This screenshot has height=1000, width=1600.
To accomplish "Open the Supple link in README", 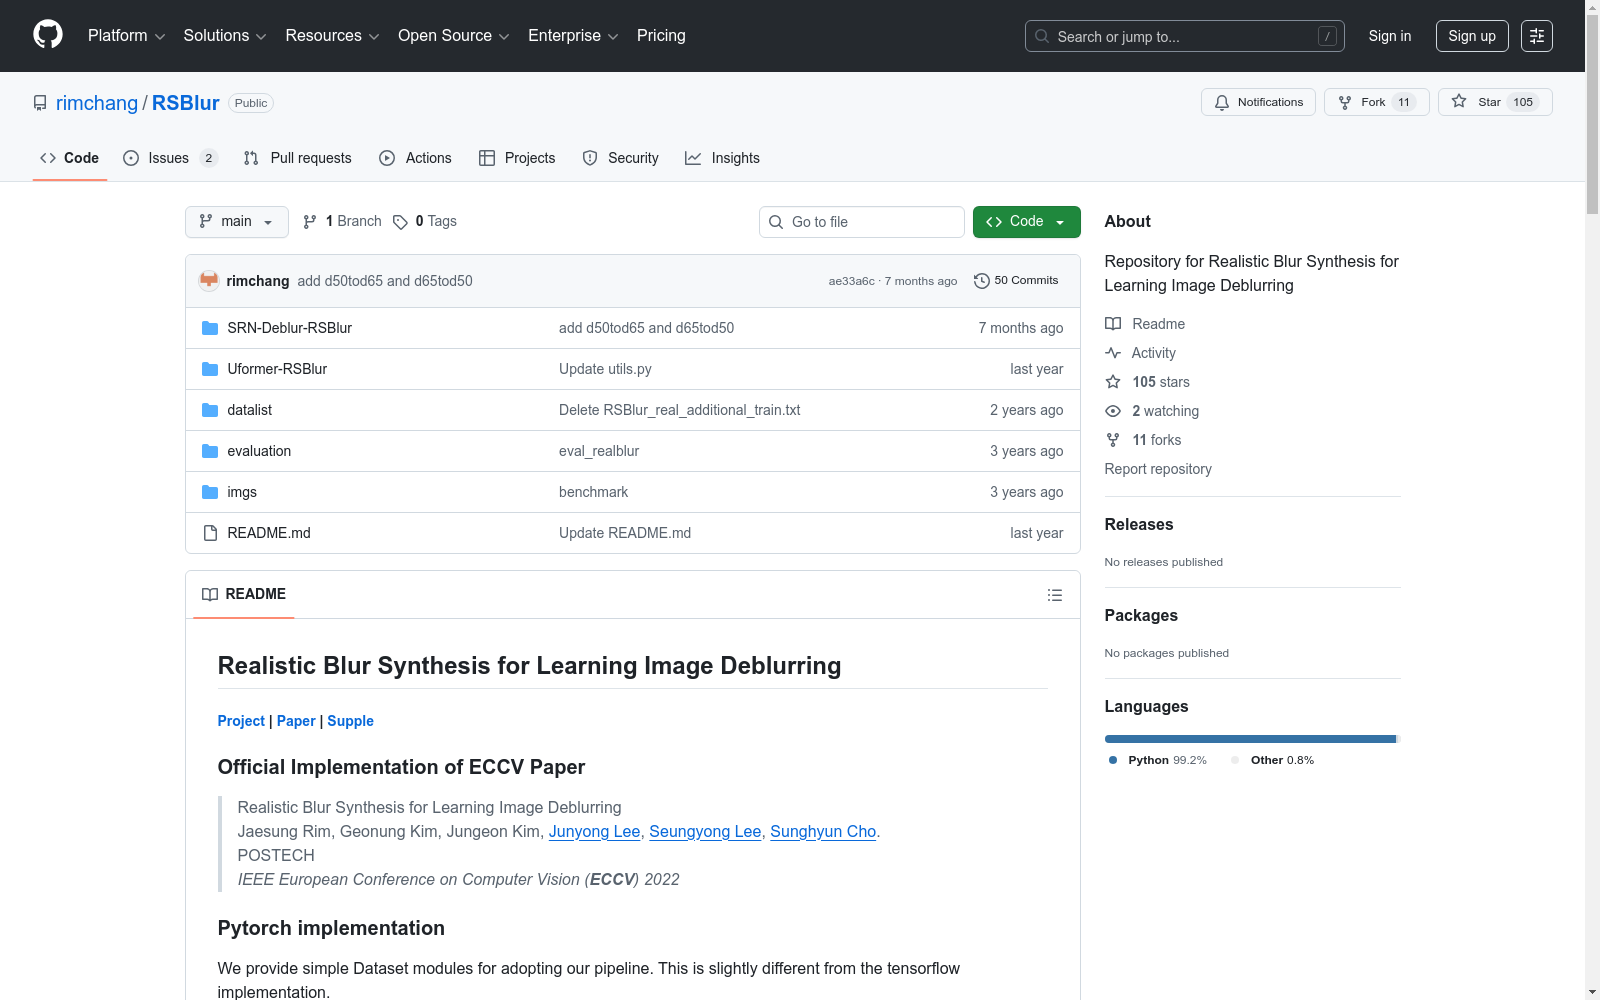I will click(350, 721).
